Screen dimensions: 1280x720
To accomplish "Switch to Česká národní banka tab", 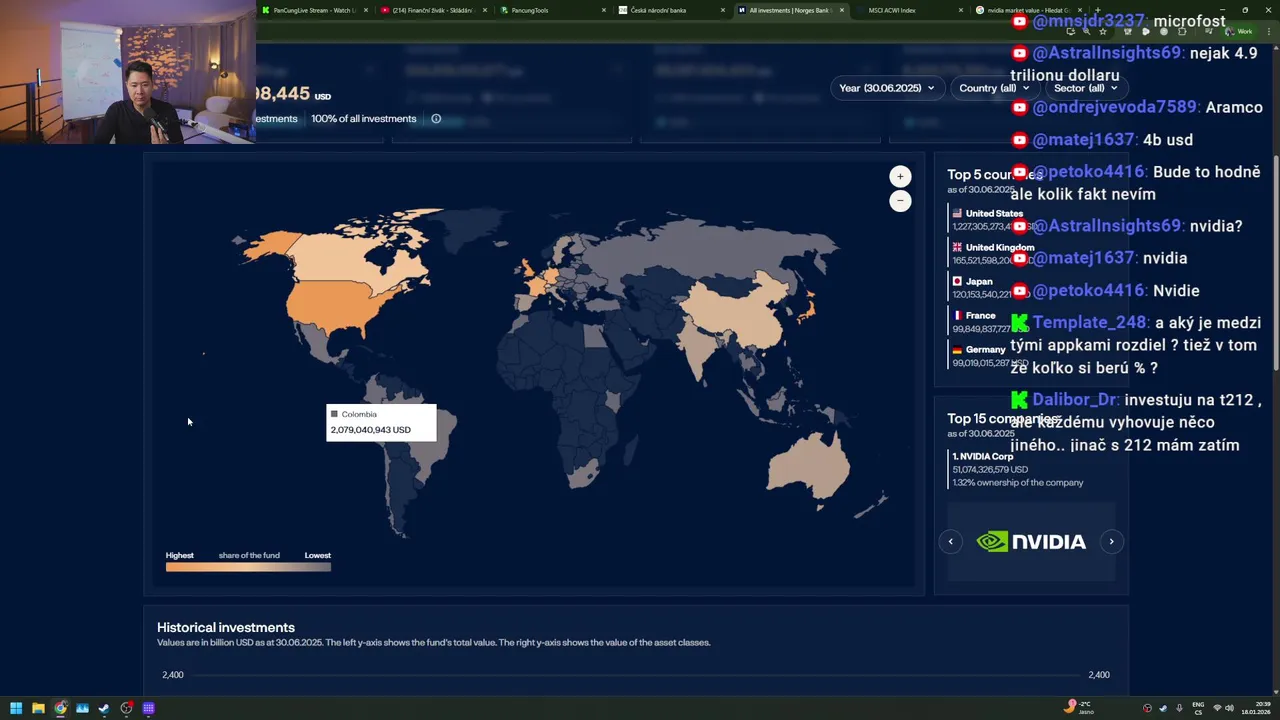I will click(x=670, y=10).
